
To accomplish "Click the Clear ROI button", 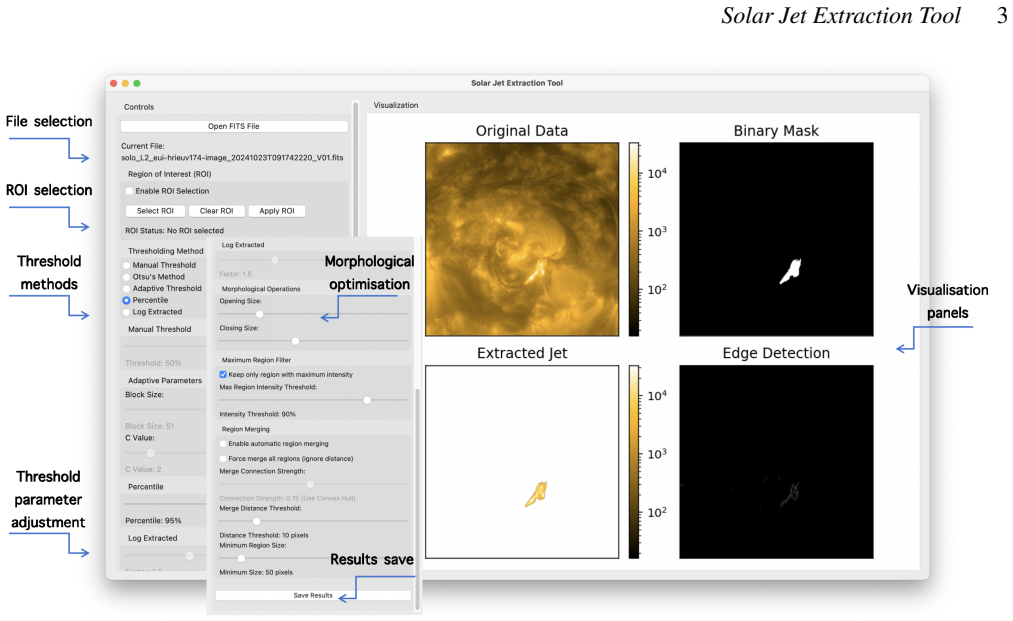I will pyautogui.click(x=216, y=211).
